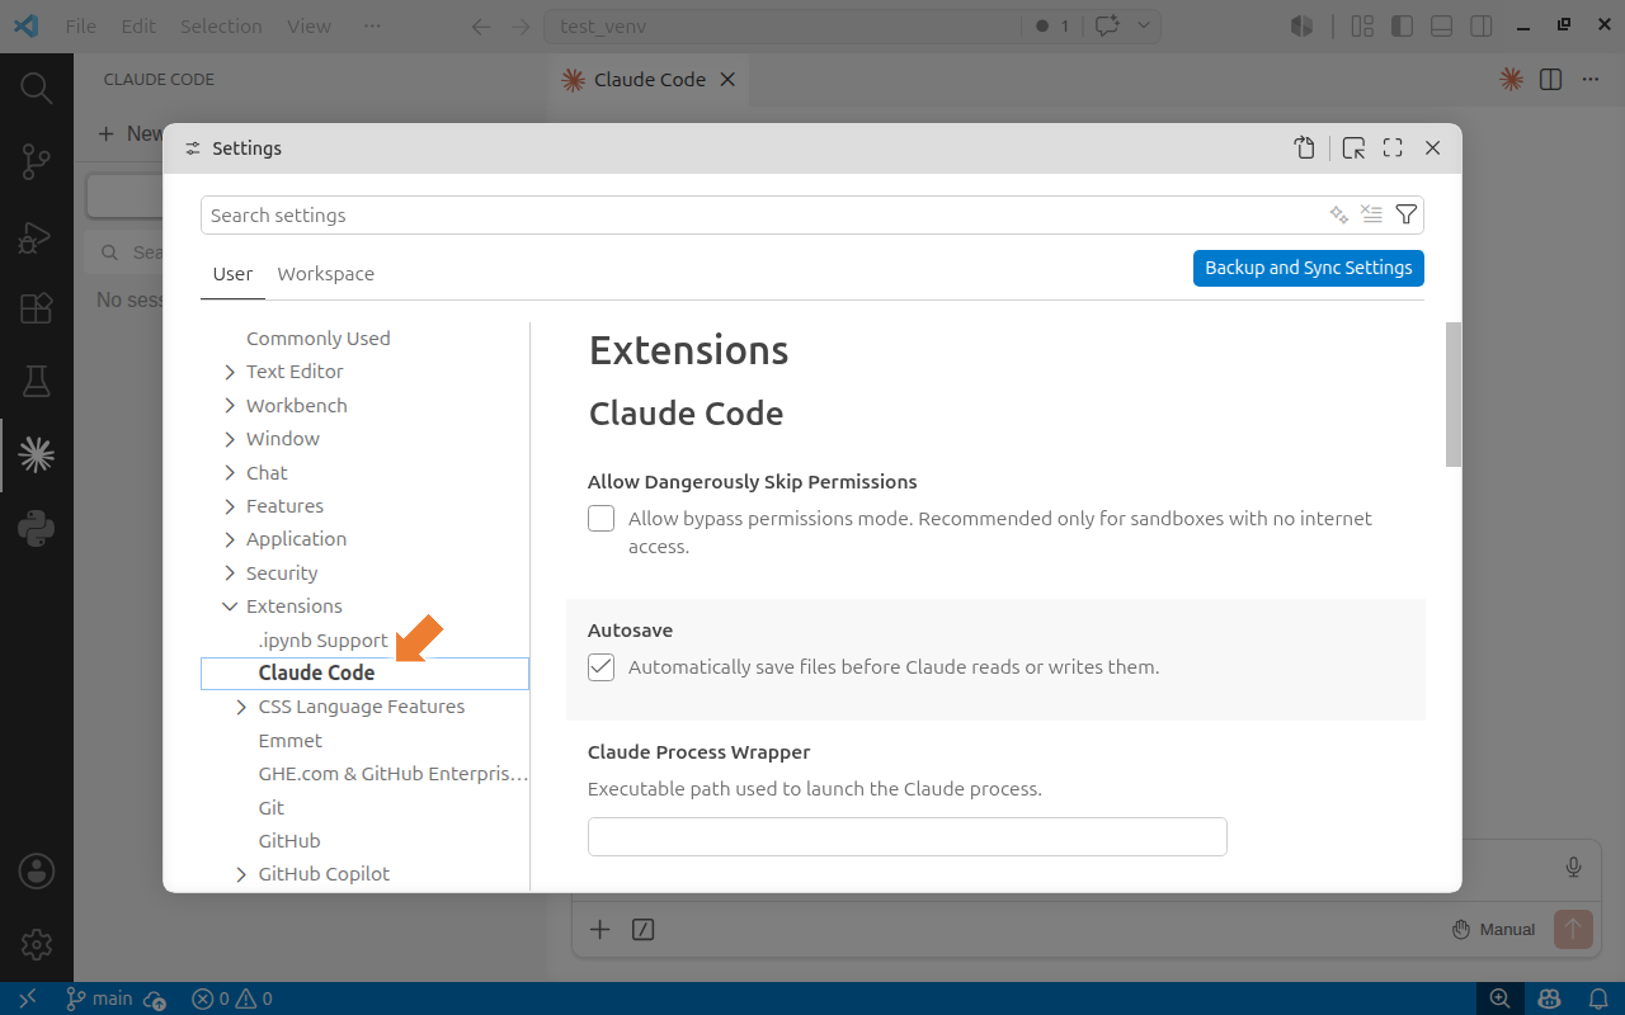Click the slash command icon in Claude input
This screenshot has height=1015, width=1625.
tap(643, 930)
